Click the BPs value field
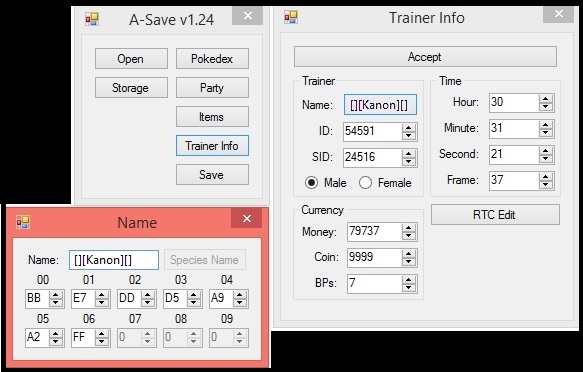The height and width of the screenshot is (372, 583). pos(374,283)
